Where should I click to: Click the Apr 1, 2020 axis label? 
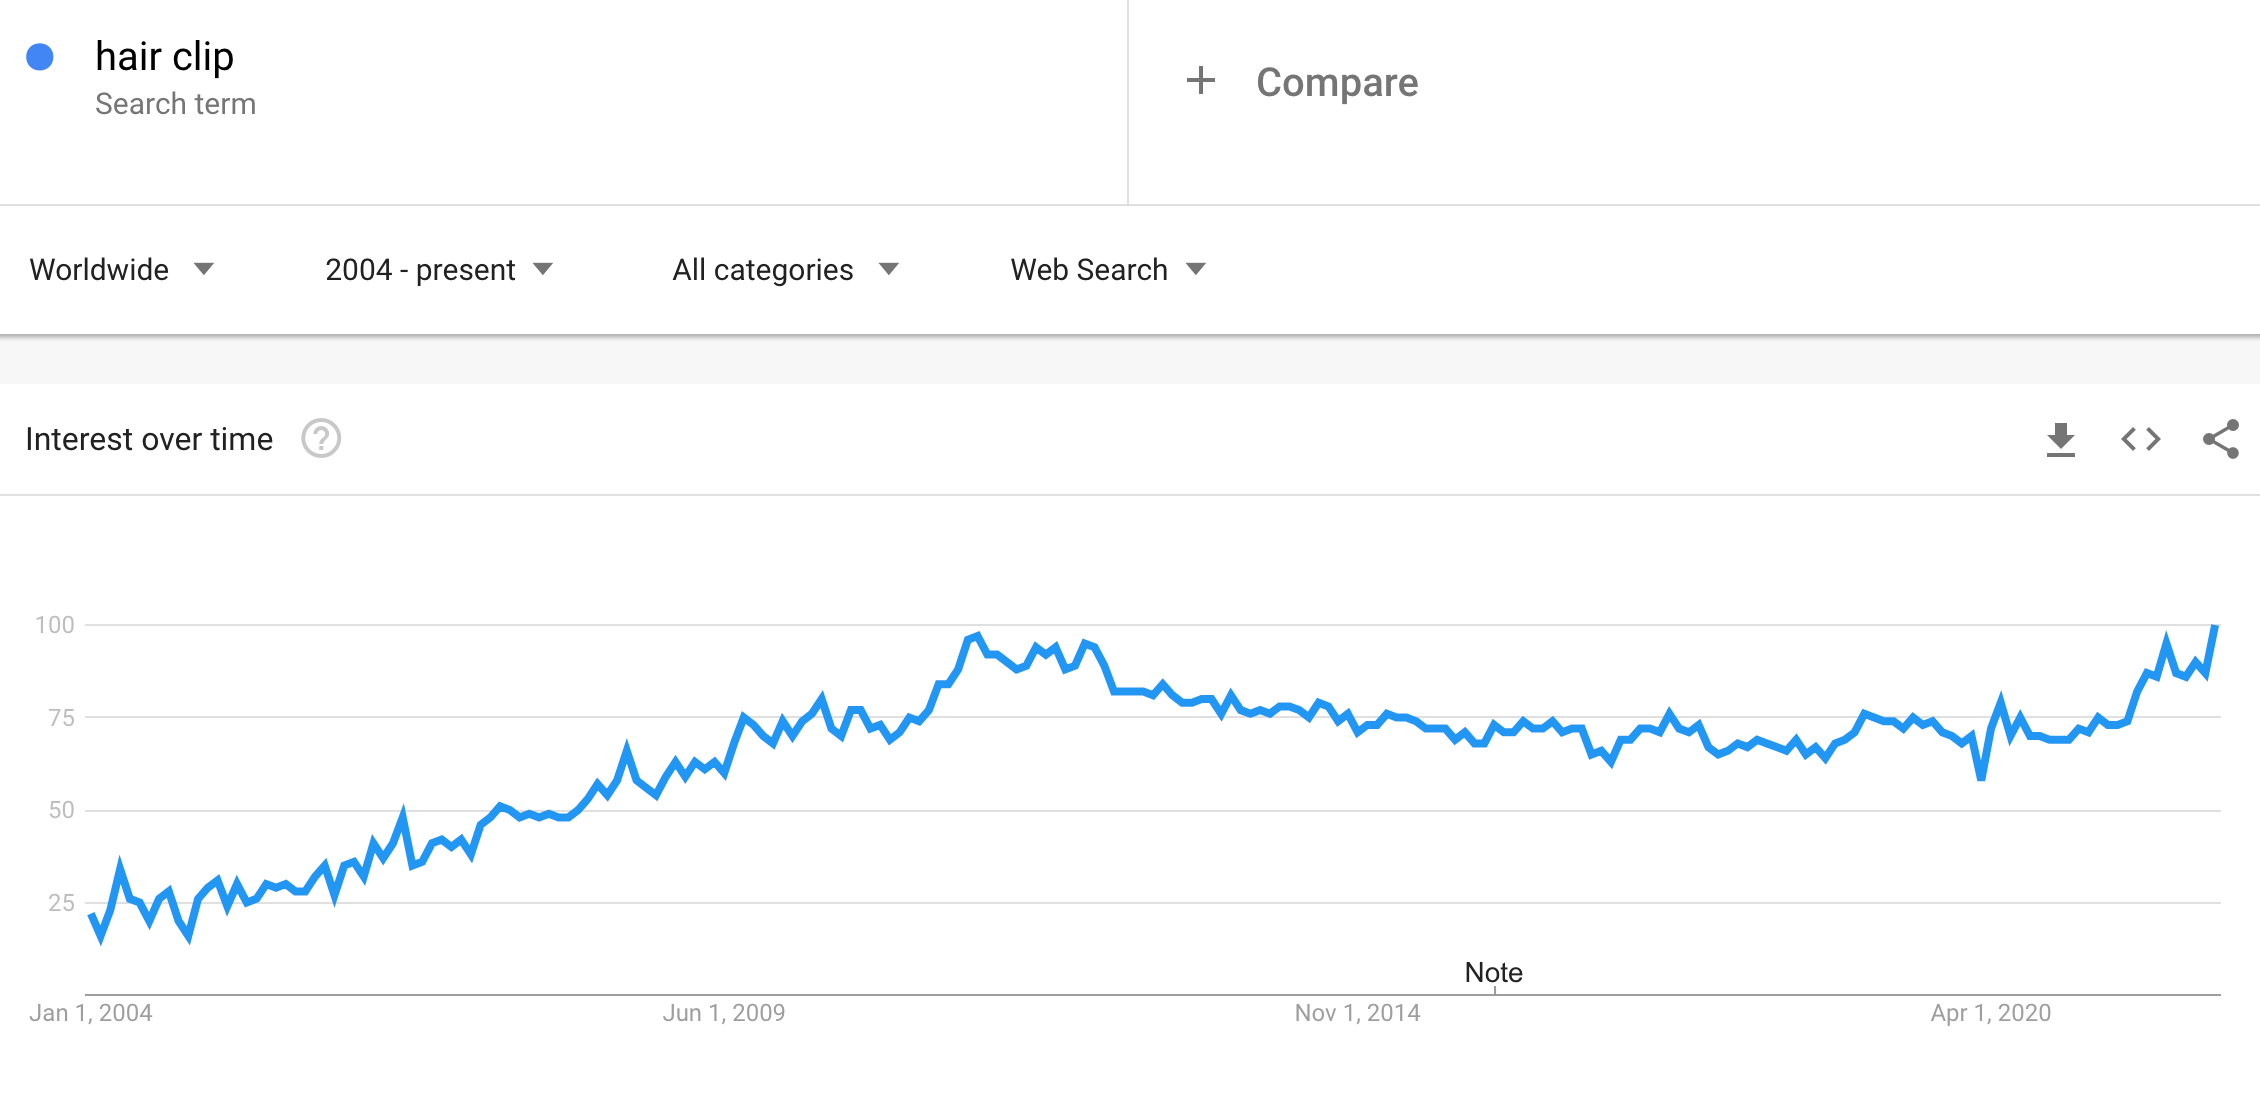[x=1990, y=1013]
